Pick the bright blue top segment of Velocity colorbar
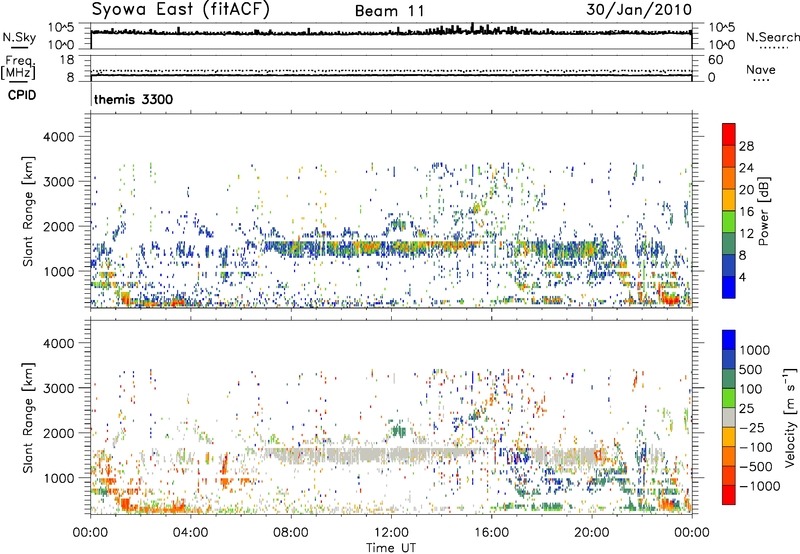Screen dimensions: 800x554 click(729, 340)
